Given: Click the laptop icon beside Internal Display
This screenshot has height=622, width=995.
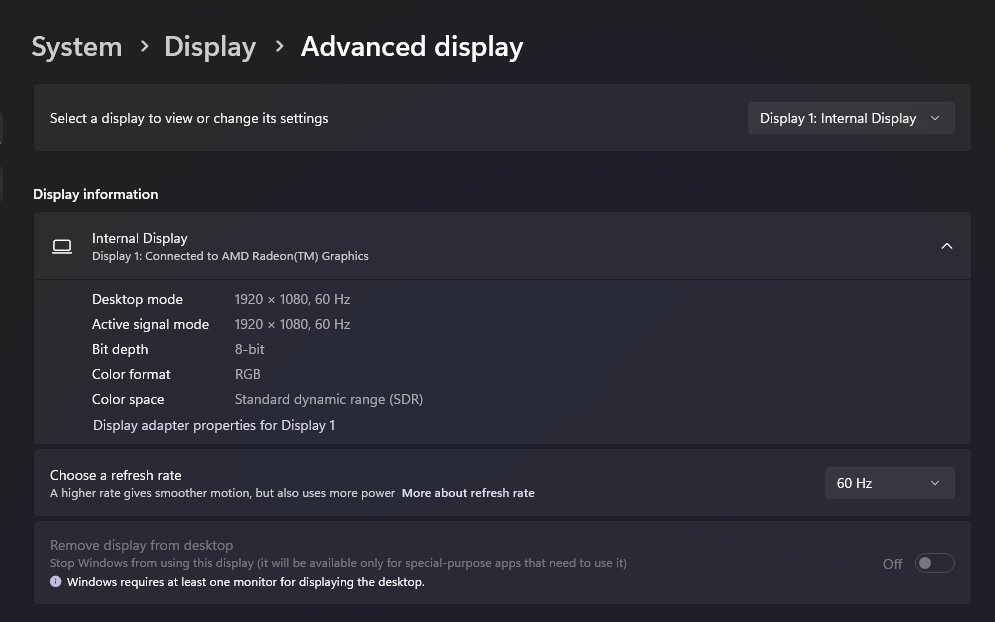Looking at the screenshot, I should coord(62,247).
